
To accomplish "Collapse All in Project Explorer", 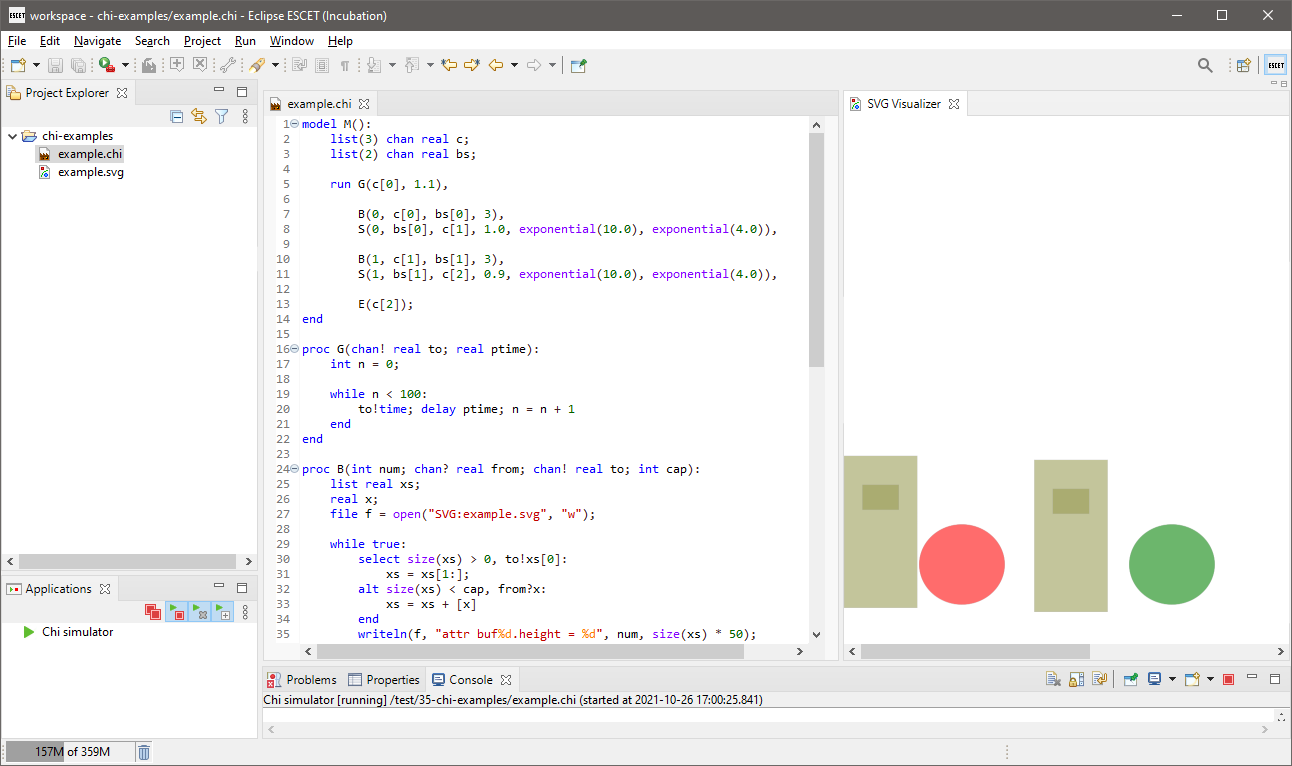I will click(x=177, y=116).
